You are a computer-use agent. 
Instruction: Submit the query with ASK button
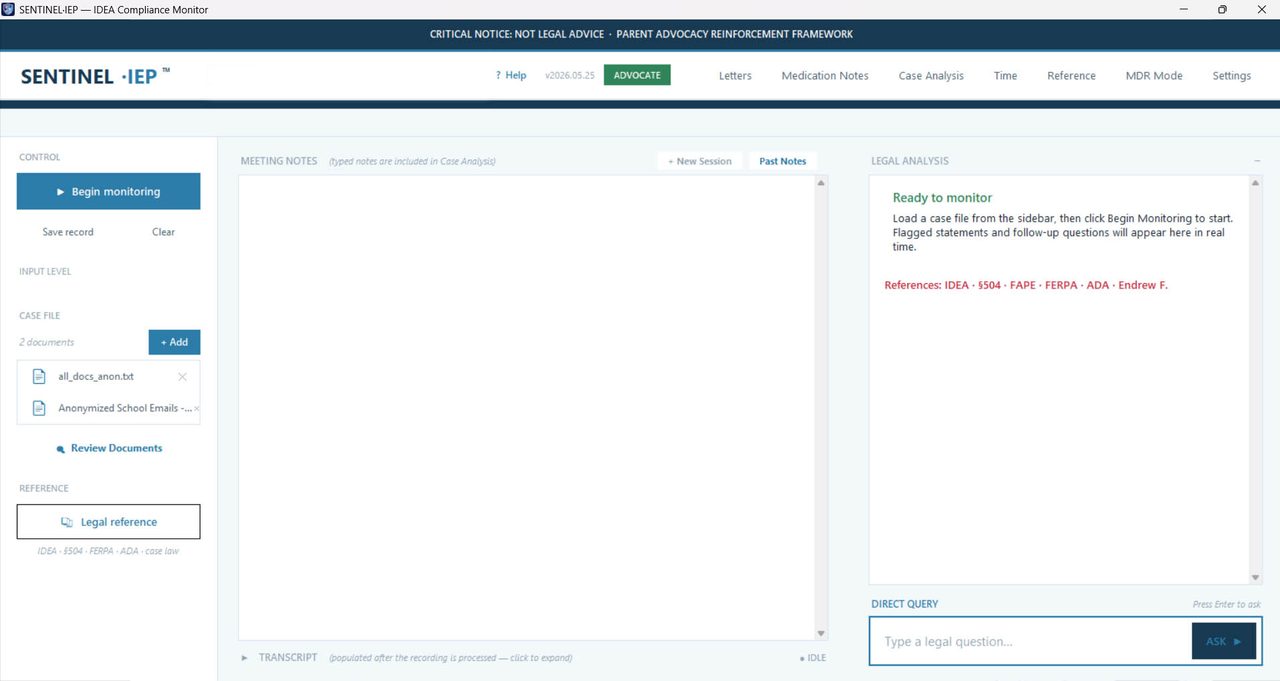click(1224, 641)
